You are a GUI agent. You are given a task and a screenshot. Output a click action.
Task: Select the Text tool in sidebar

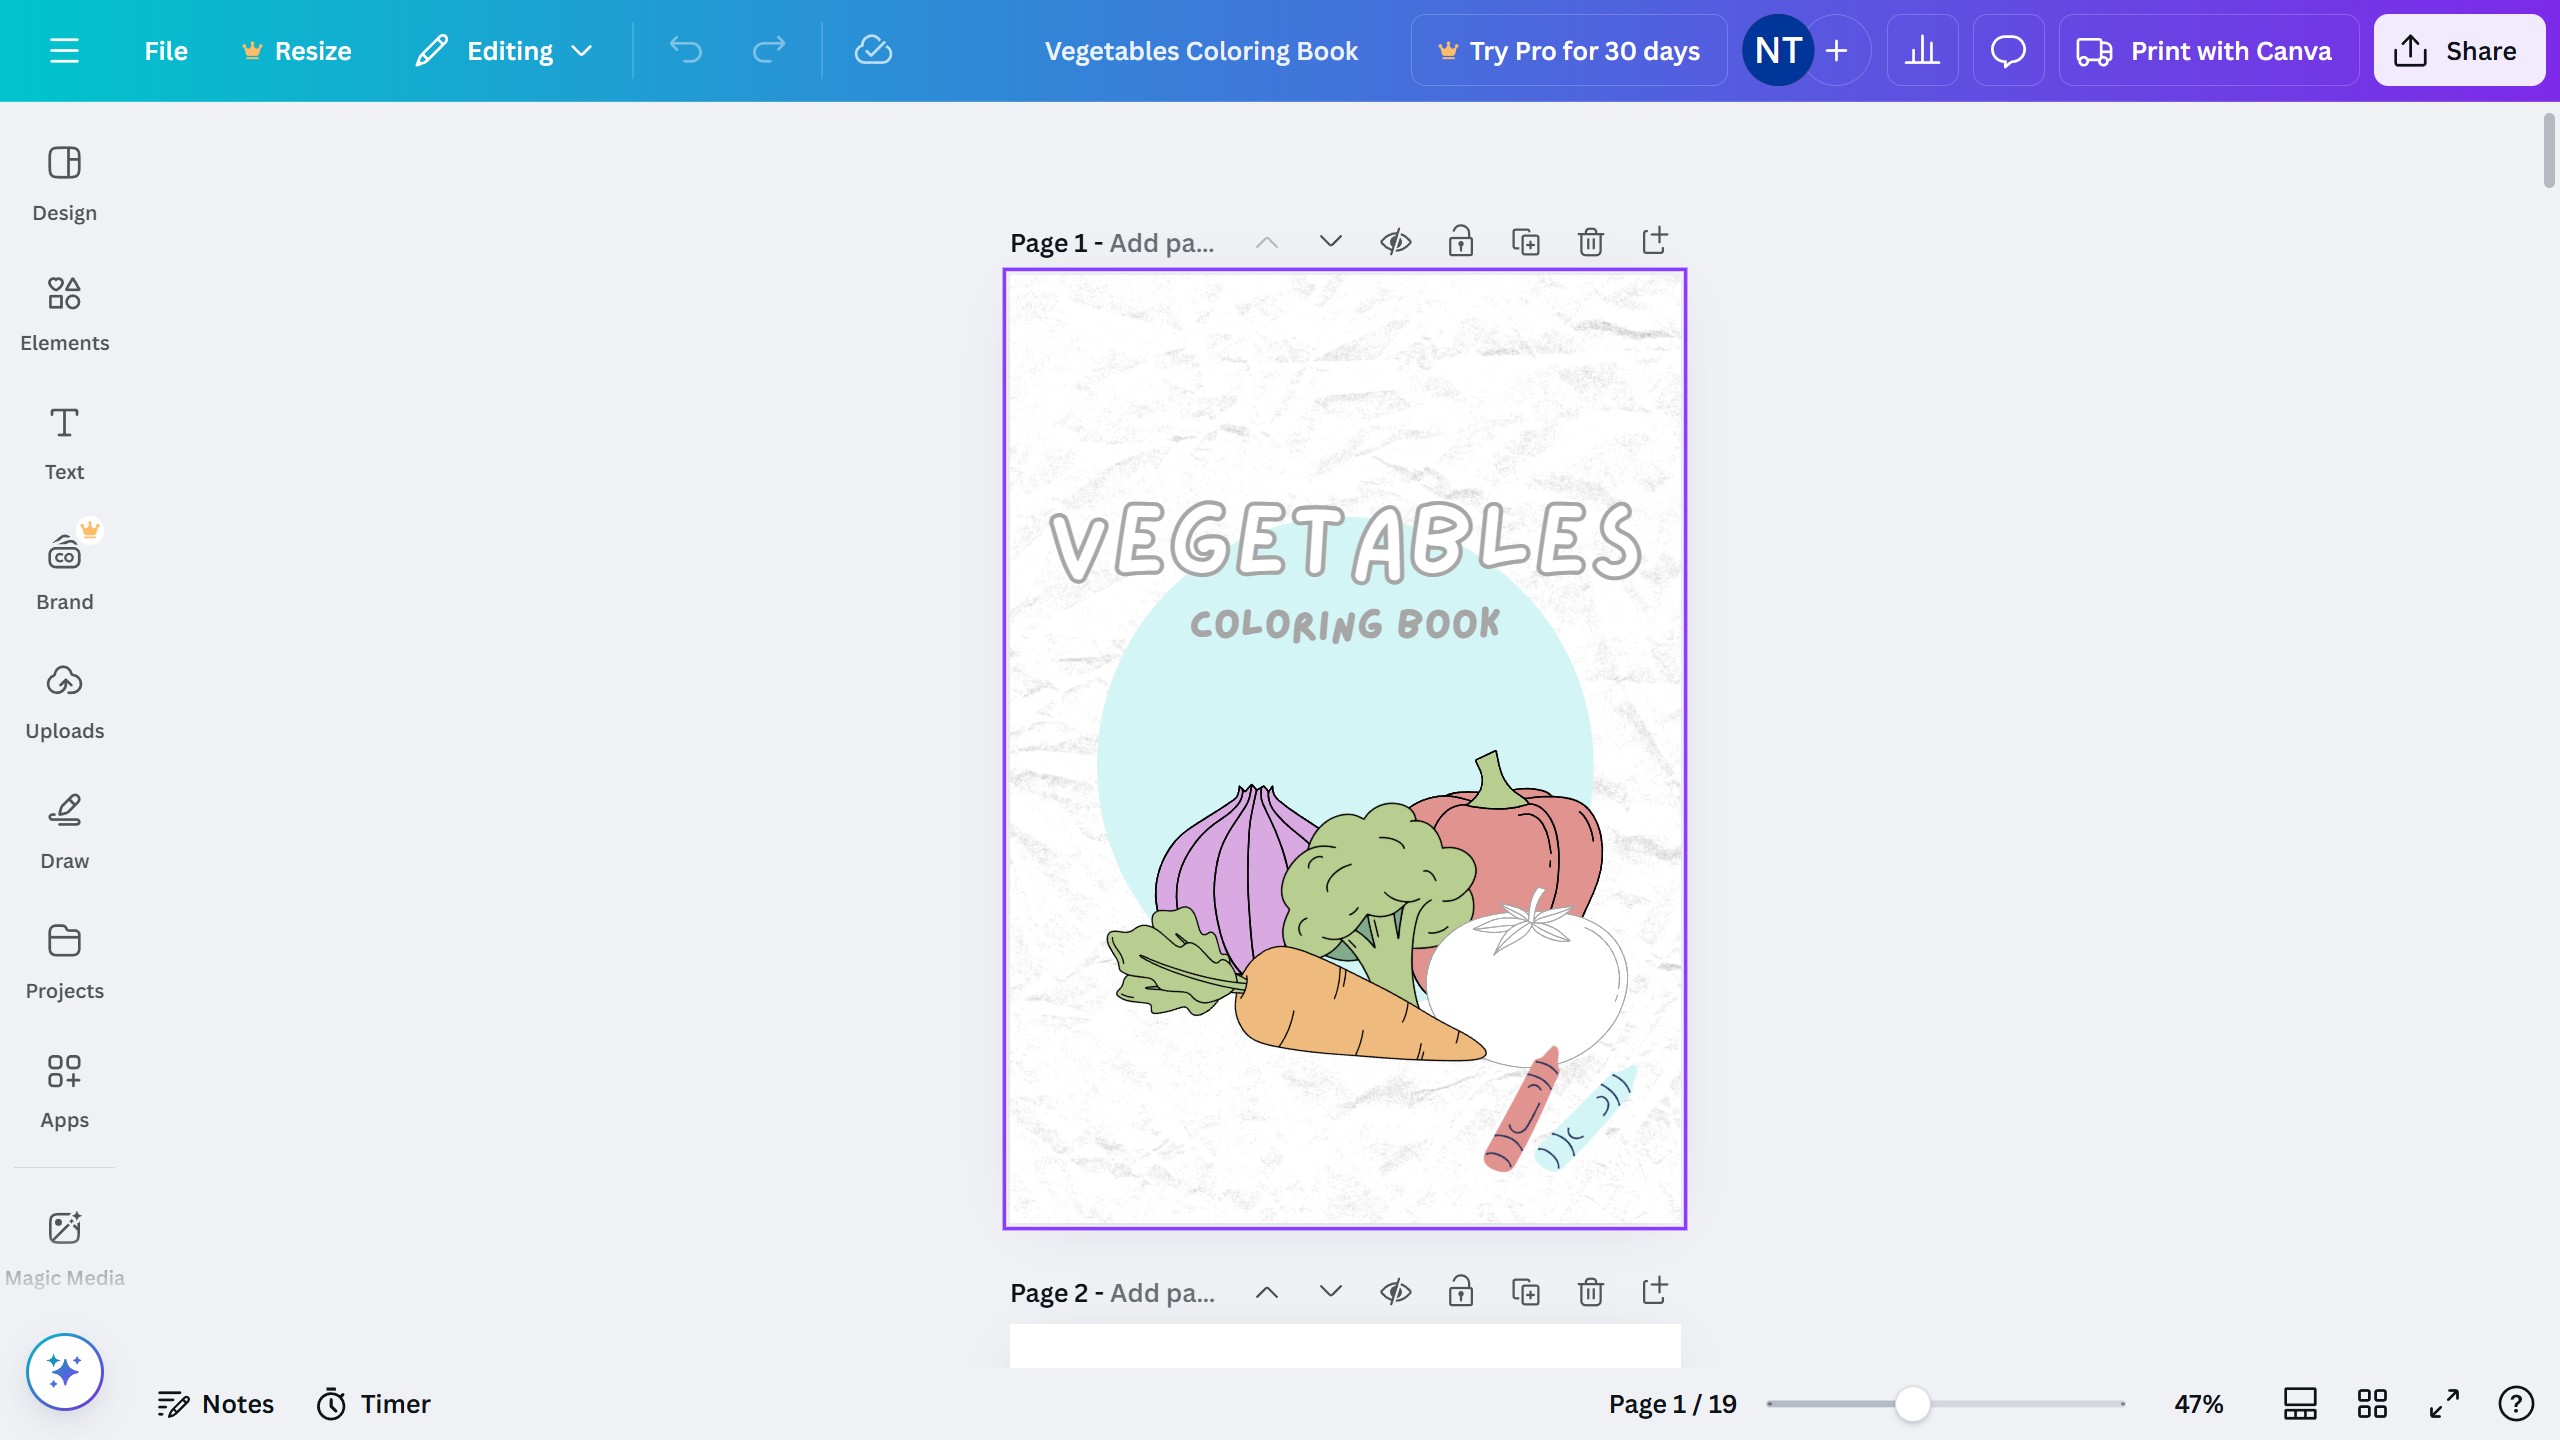(64, 440)
